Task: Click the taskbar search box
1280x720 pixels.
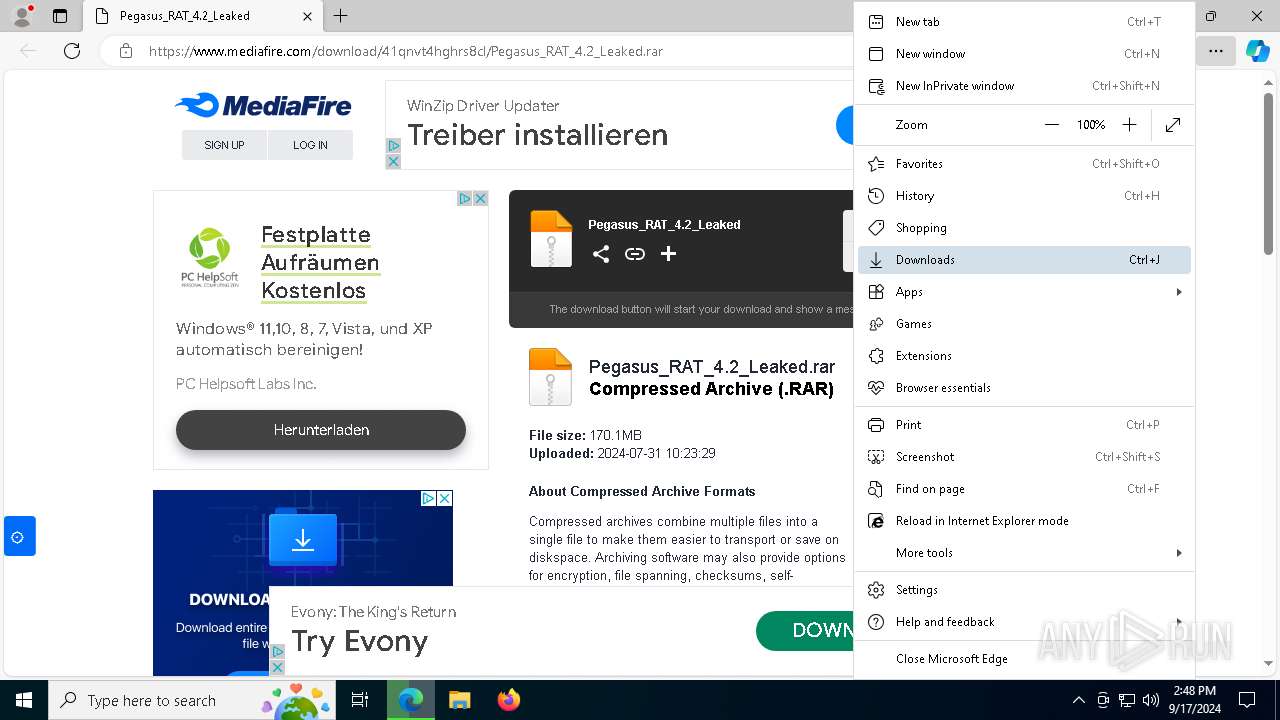Action: coord(193,700)
